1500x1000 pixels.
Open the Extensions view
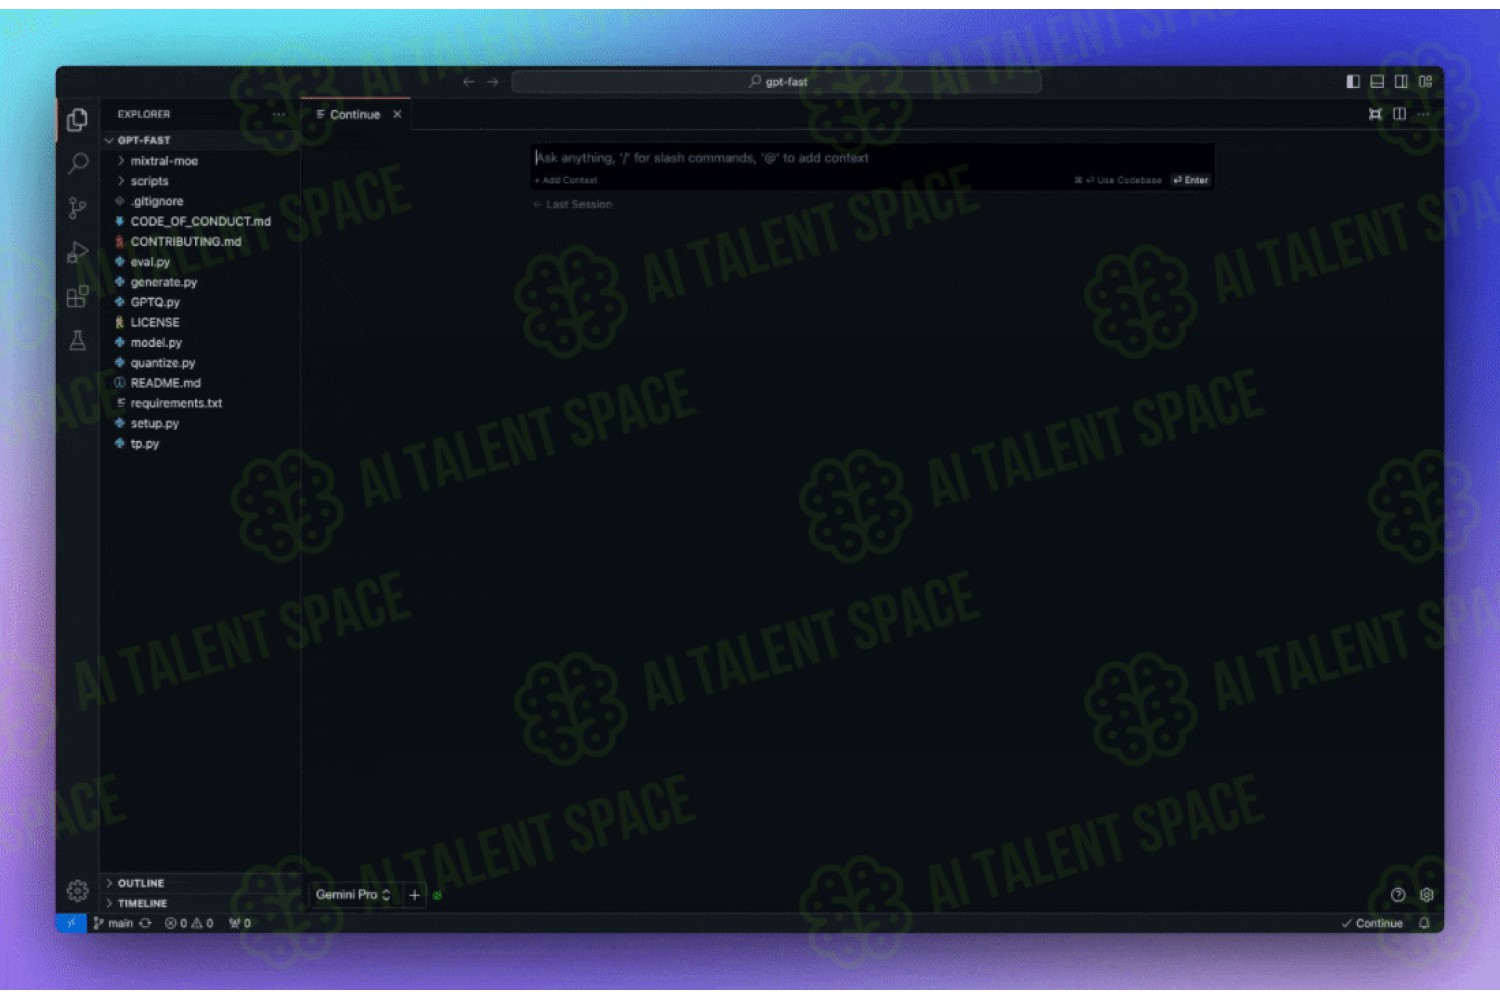point(77,296)
